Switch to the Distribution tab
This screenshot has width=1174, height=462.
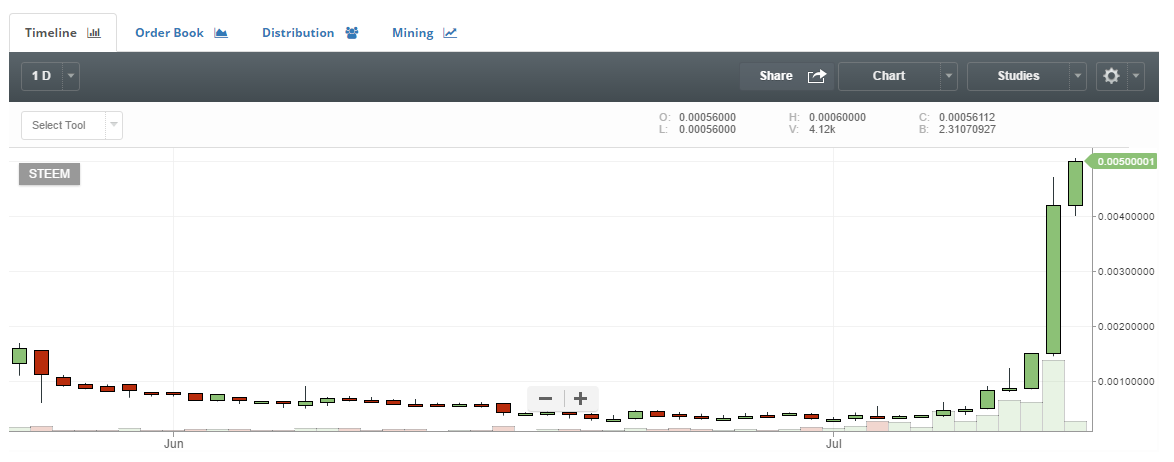coord(311,33)
